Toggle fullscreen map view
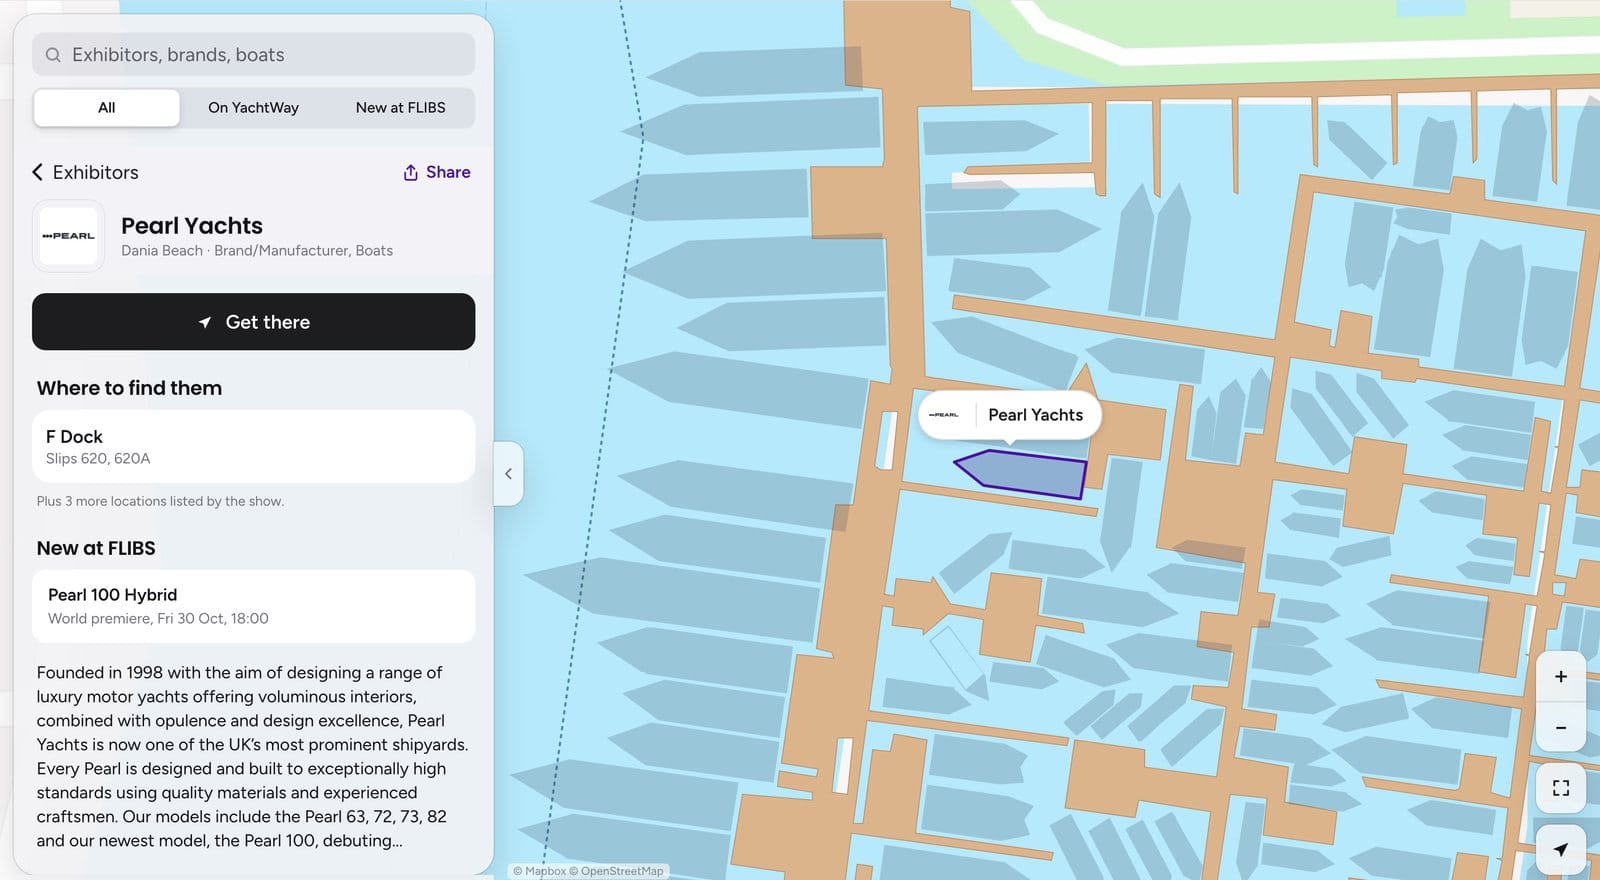 coord(1560,788)
